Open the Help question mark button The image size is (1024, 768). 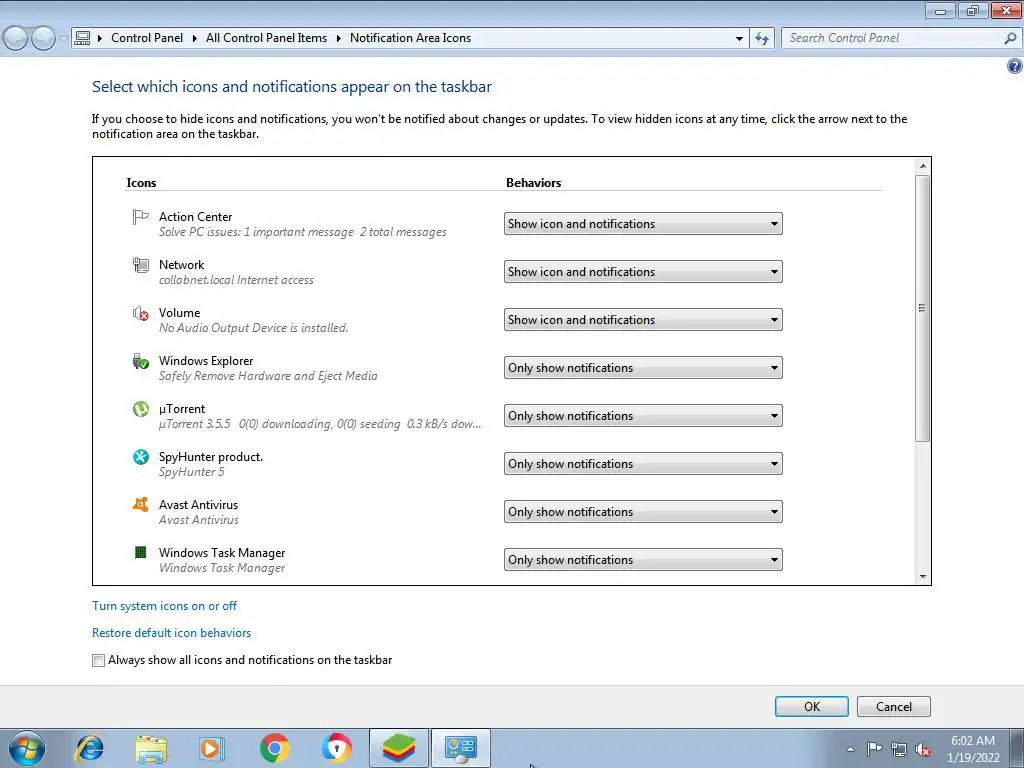point(1015,66)
